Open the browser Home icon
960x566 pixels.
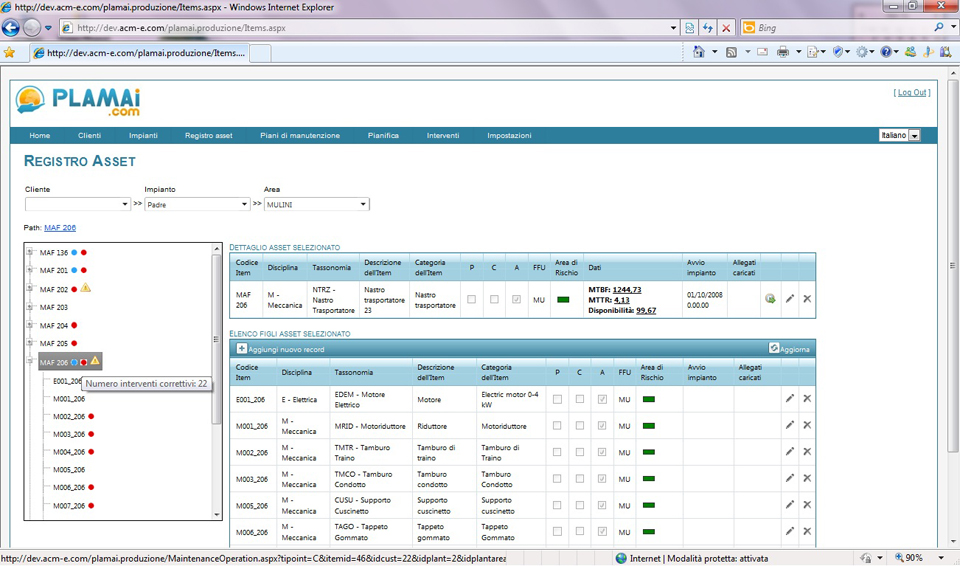tap(699, 52)
